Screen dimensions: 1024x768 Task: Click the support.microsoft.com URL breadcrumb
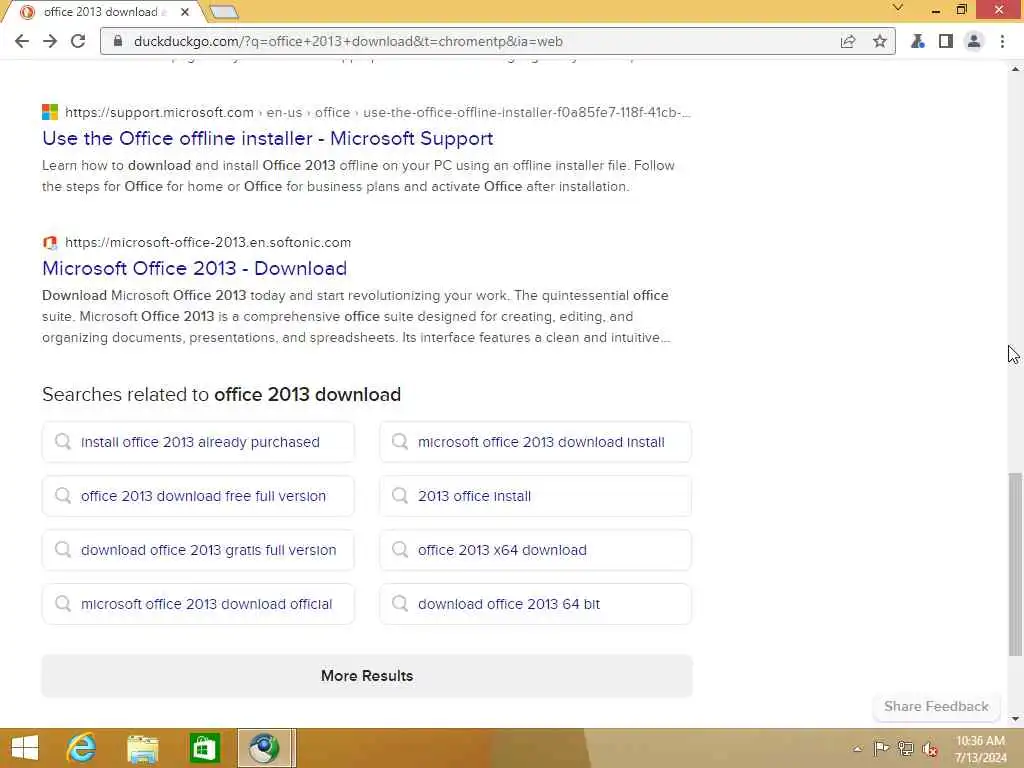click(x=377, y=112)
